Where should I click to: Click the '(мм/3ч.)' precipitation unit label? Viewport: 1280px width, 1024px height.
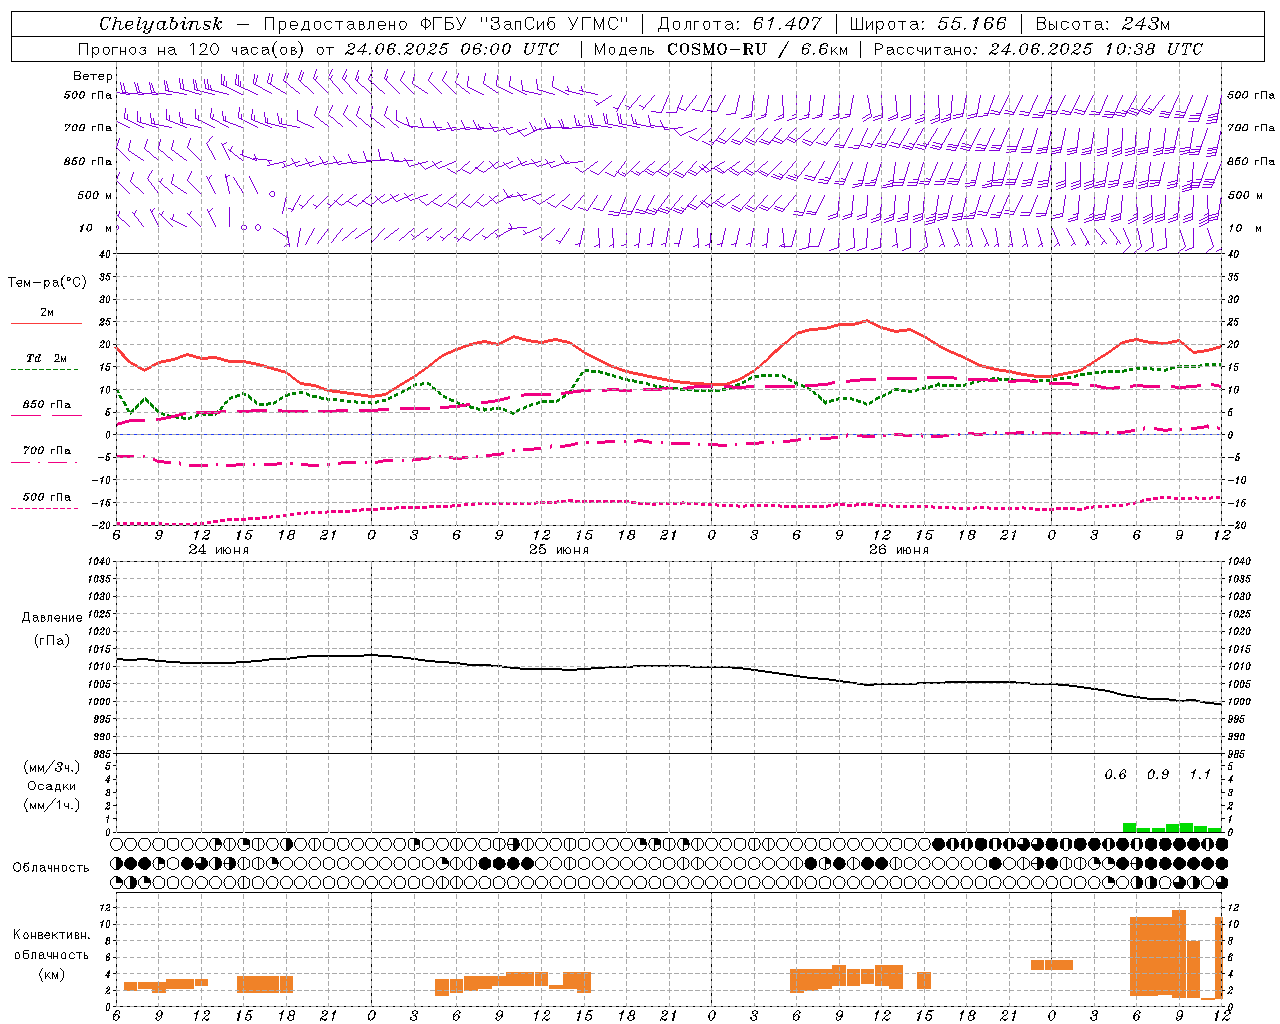(51, 767)
